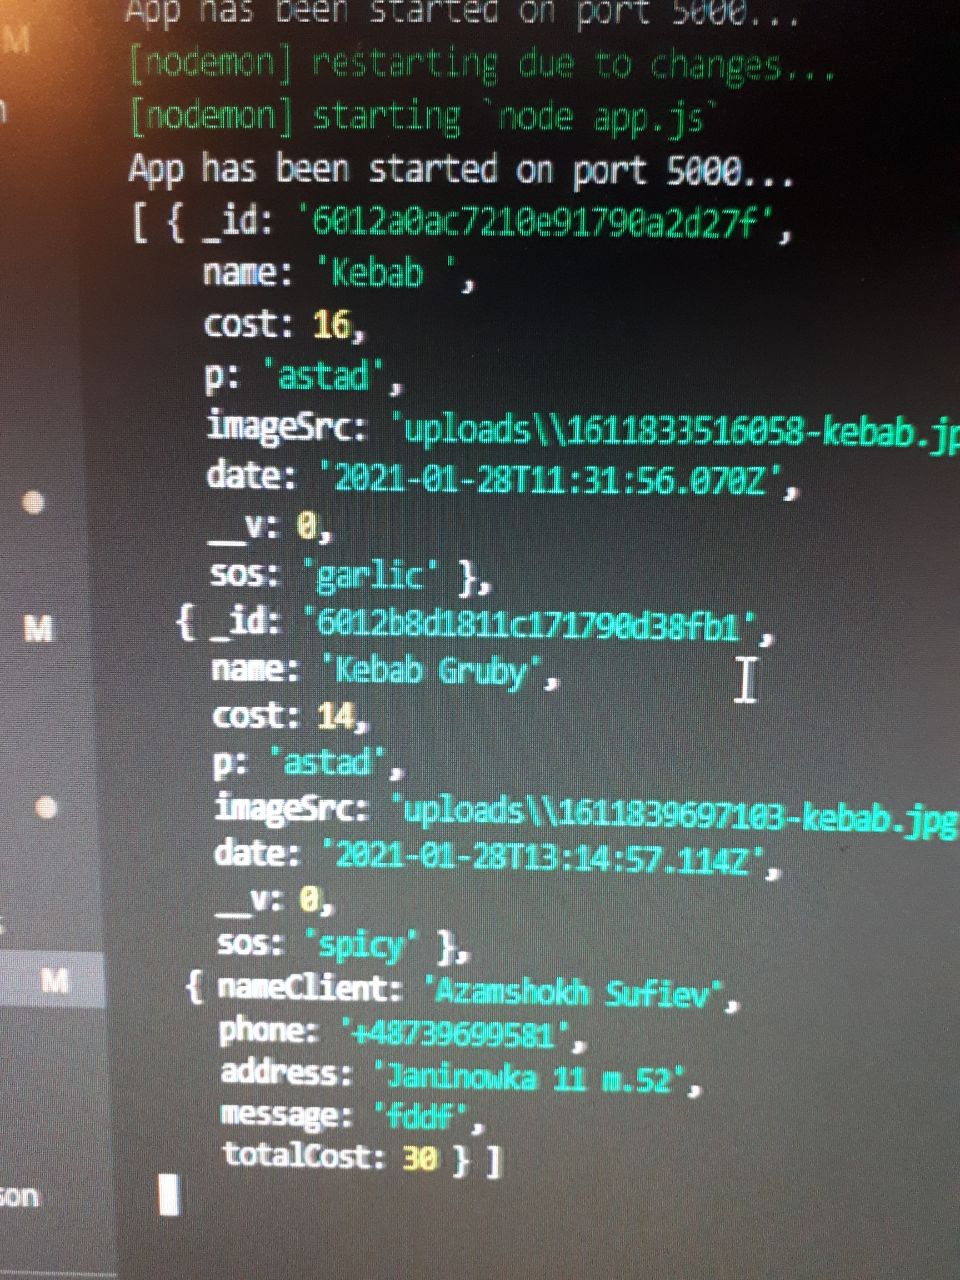Click nameClient: 'Azamshokh Sufiev' line
The width and height of the screenshot is (960, 1280).
click(479, 991)
